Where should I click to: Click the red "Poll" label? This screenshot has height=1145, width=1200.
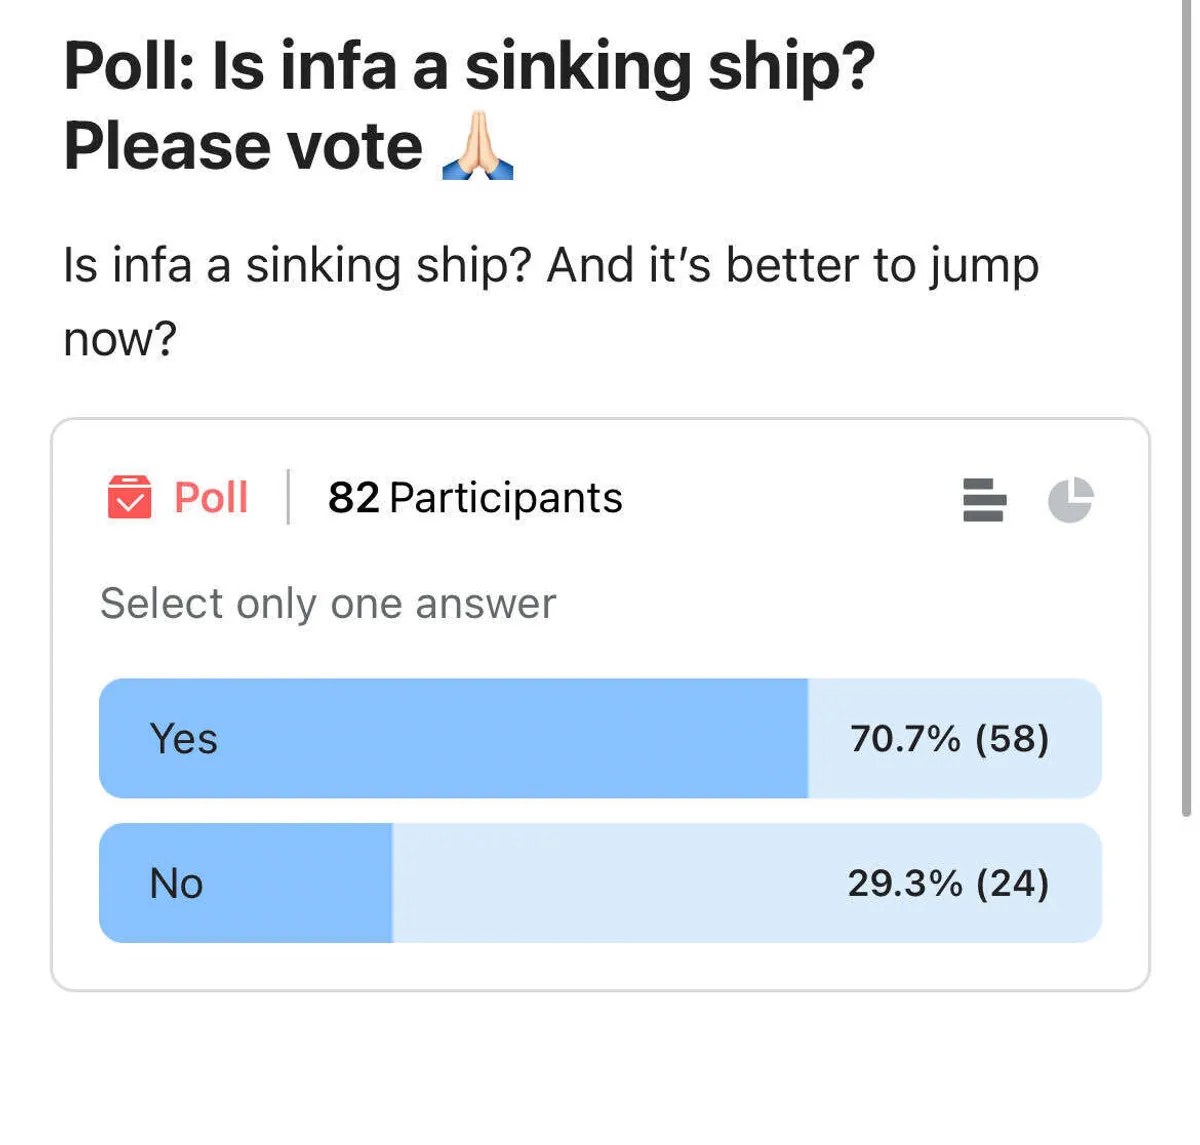point(211,497)
